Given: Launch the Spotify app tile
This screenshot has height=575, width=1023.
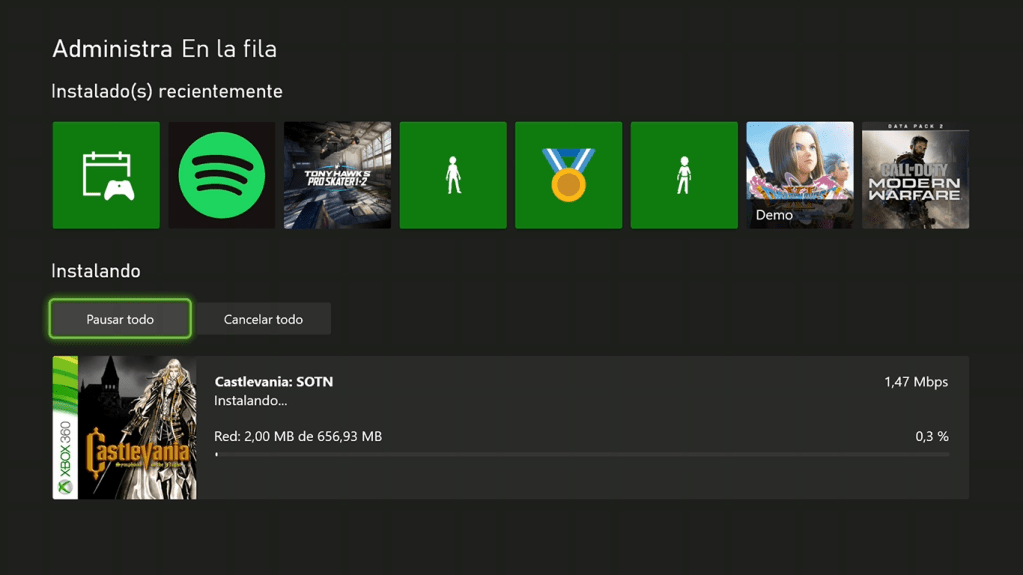Looking at the screenshot, I should click(x=222, y=175).
